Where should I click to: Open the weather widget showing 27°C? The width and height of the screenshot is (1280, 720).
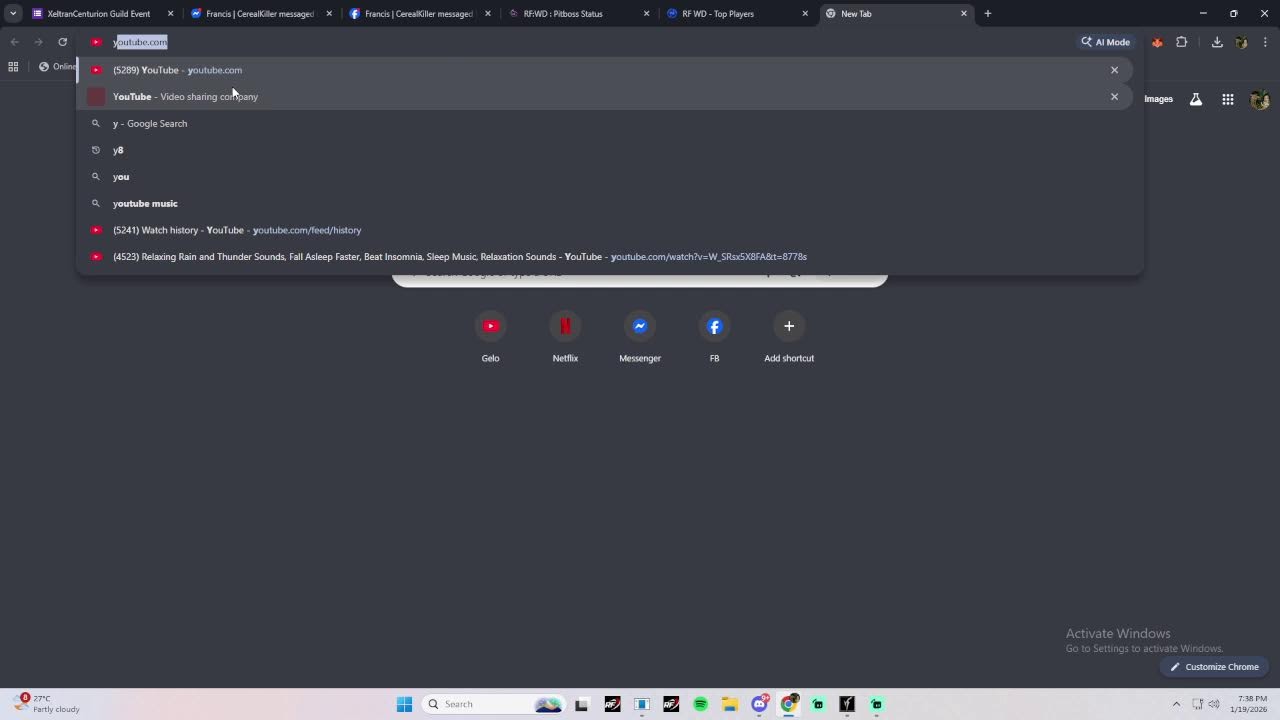pyautogui.click(x=46, y=704)
